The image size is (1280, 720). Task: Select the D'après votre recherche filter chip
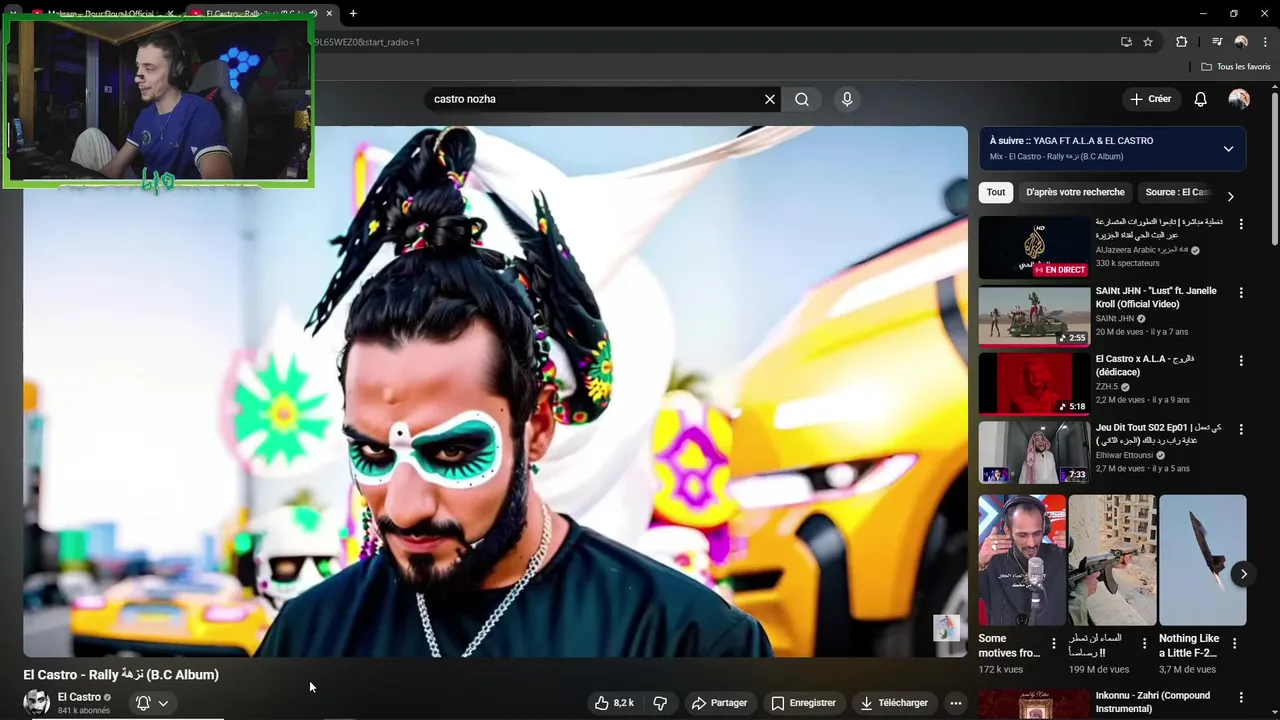click(x=1075, y=192)
